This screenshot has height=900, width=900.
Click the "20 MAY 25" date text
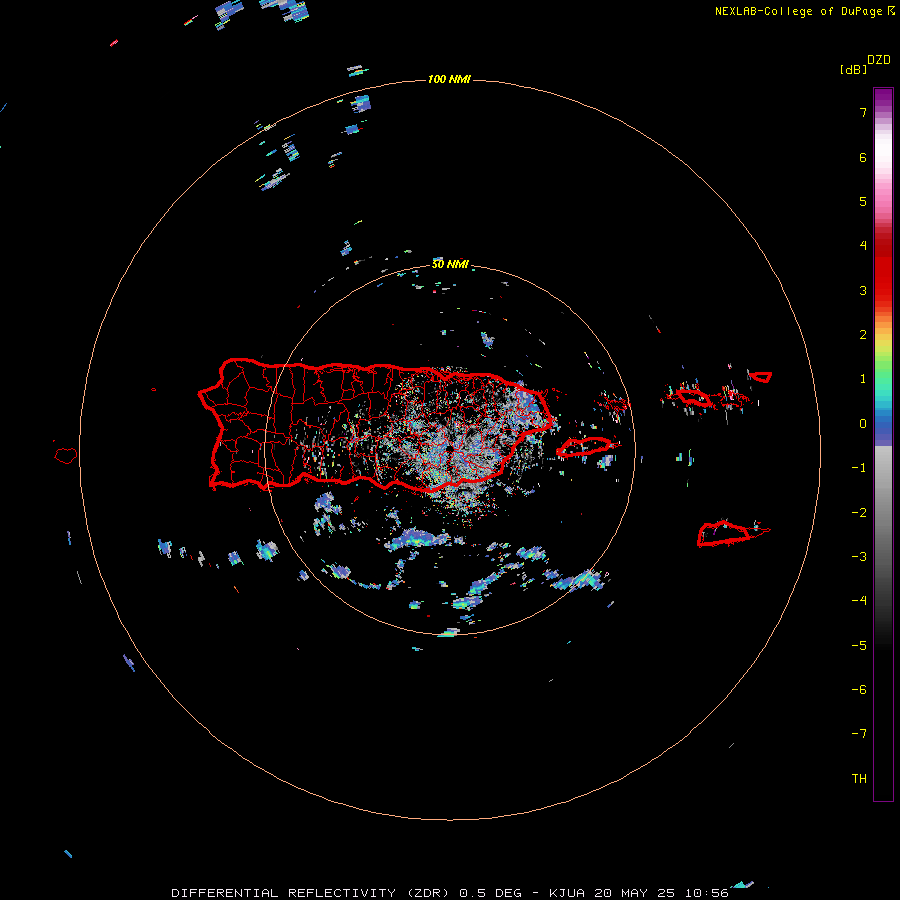[637, 893]
